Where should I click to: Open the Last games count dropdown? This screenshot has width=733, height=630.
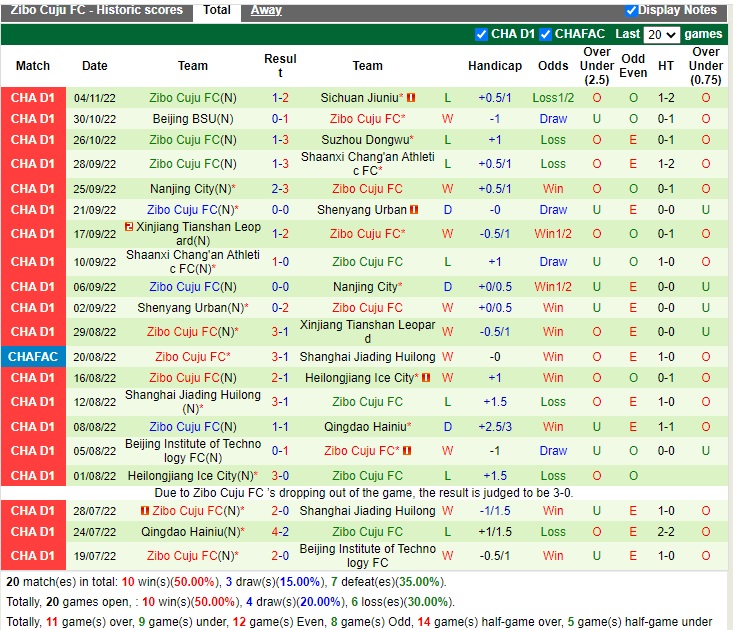[x=662, y=34]
